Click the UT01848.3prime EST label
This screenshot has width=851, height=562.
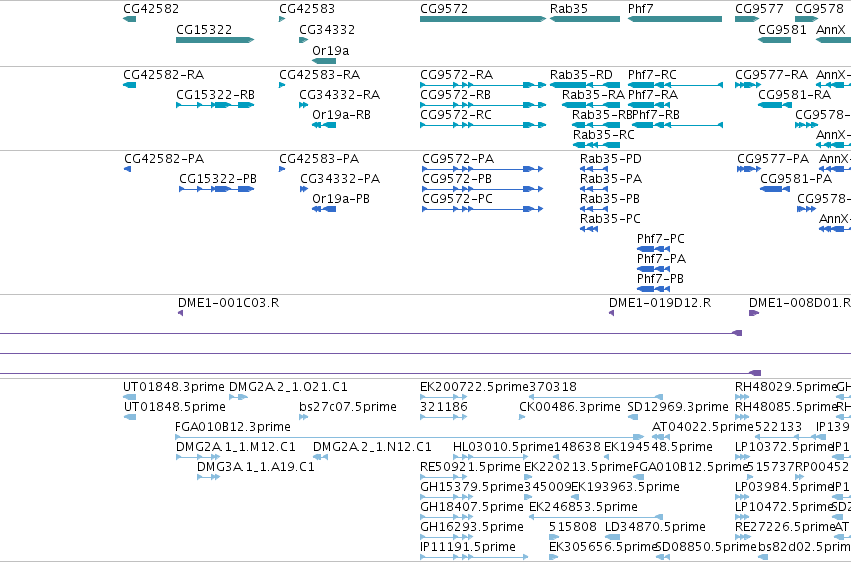click(x=173, y=386)
